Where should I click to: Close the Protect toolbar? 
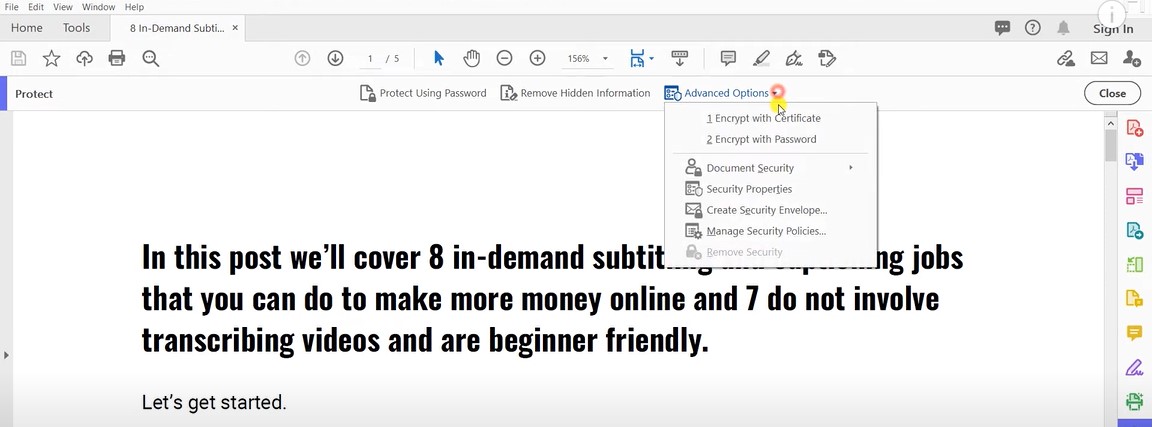[x=1112, y=93]
